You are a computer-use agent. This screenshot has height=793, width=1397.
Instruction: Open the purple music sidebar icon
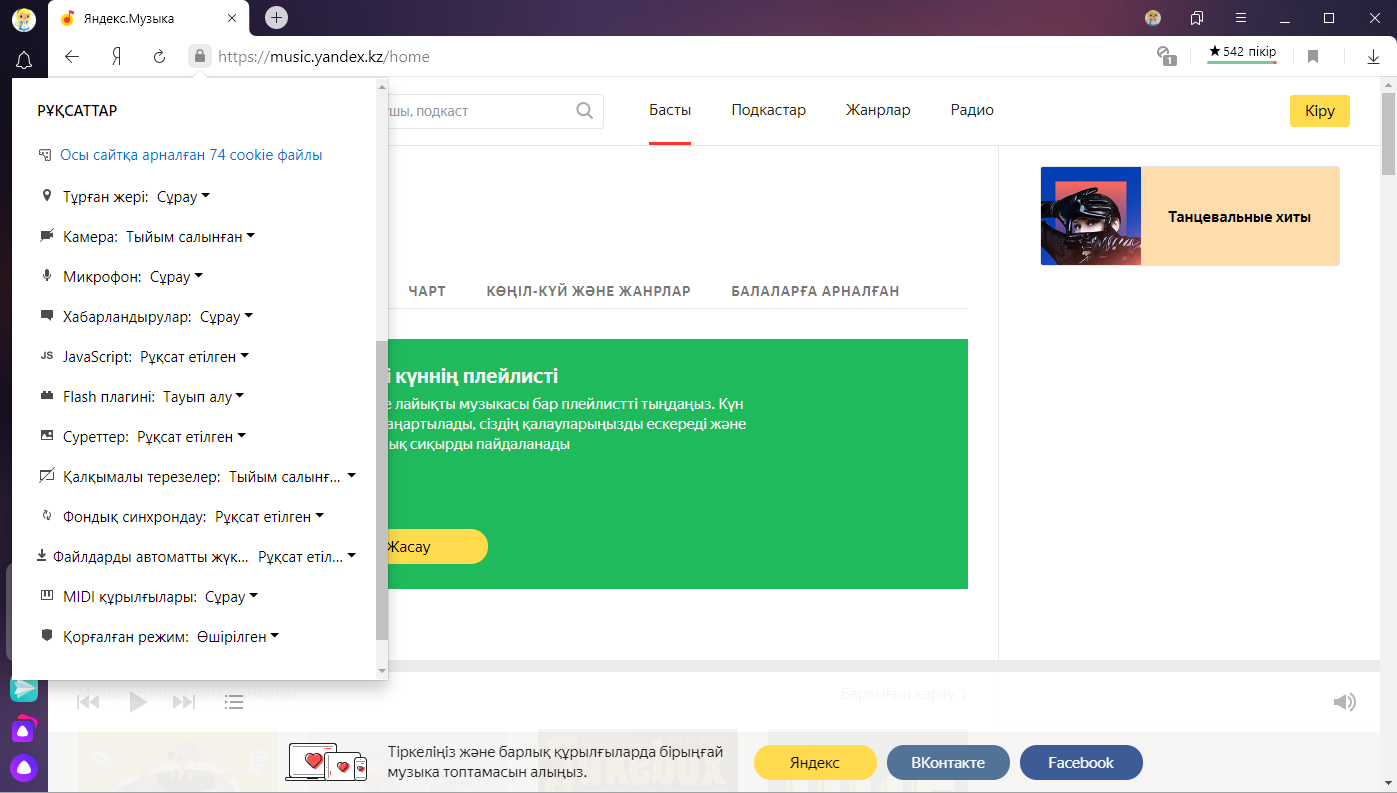coord(24,729)
